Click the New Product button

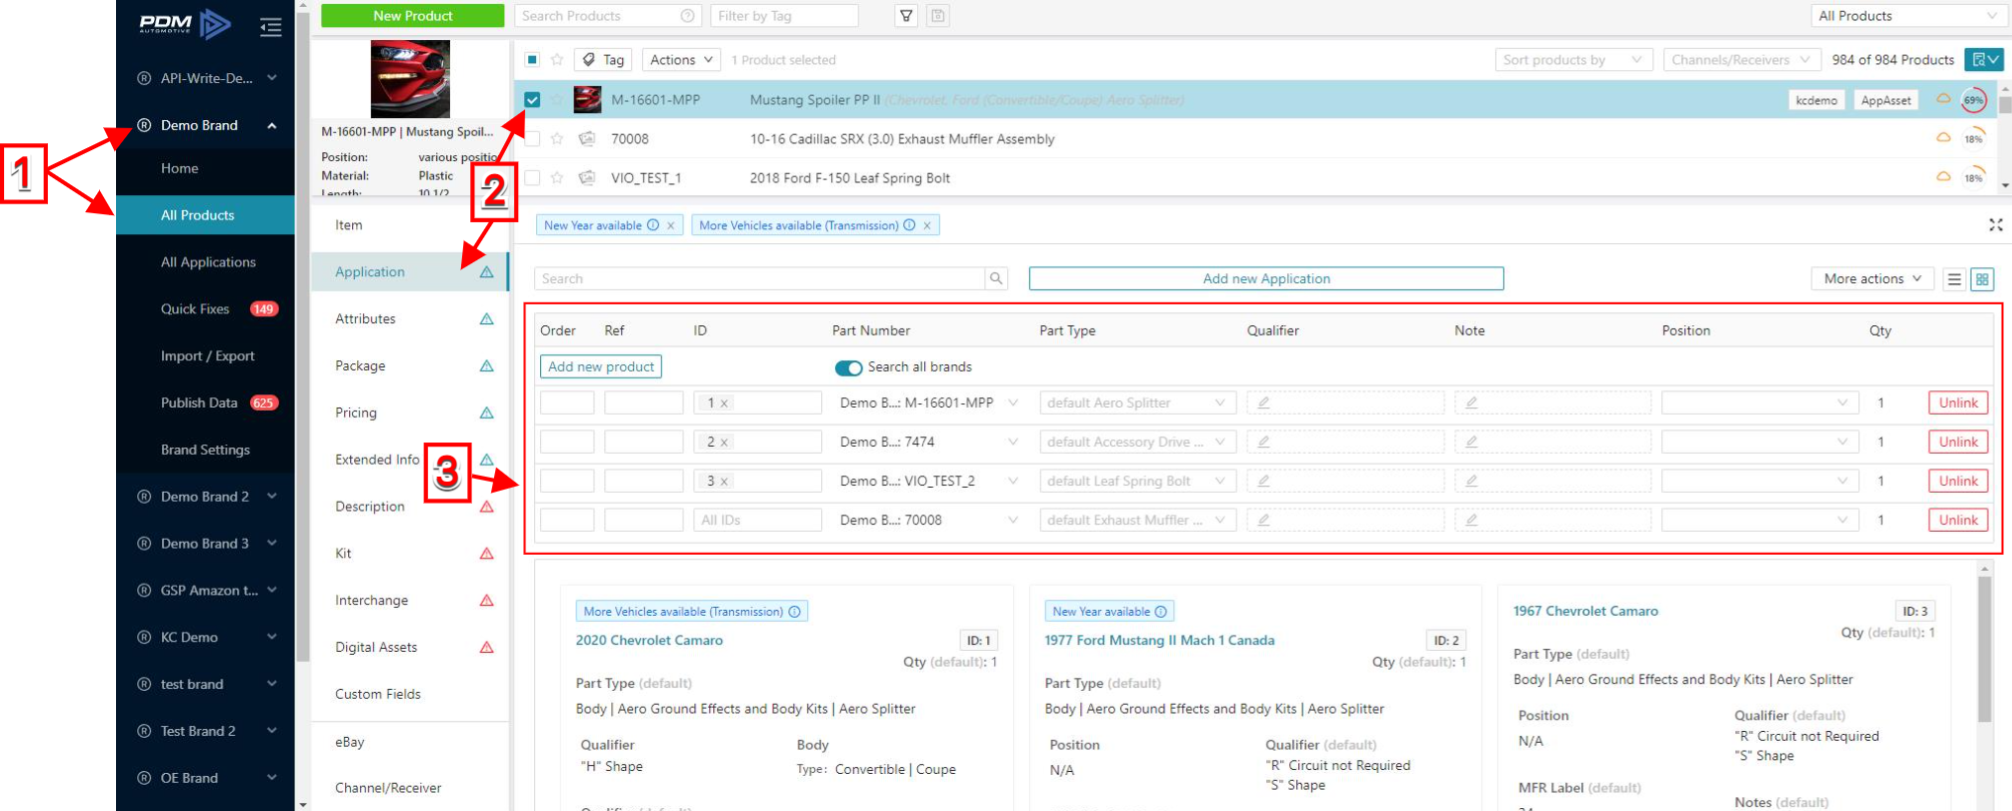[x=412, y=16]
